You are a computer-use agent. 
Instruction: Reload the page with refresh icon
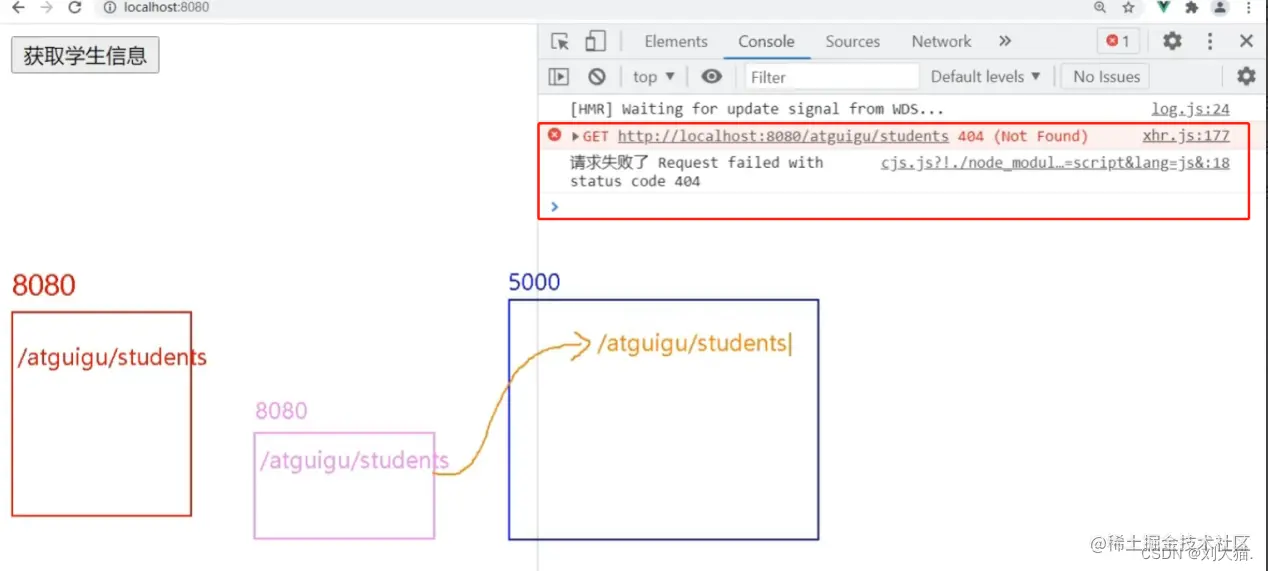click(x=75, y=7)
